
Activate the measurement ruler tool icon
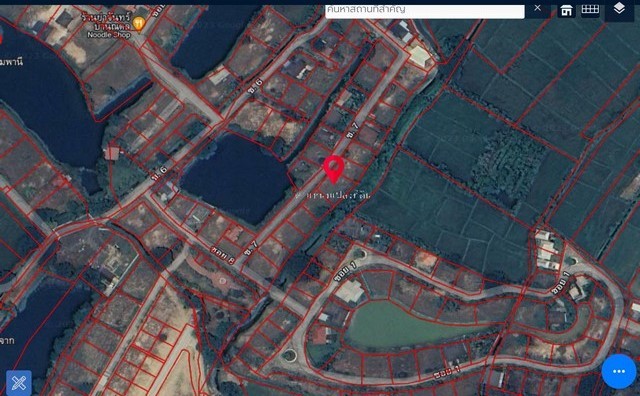tap(19, 383)
